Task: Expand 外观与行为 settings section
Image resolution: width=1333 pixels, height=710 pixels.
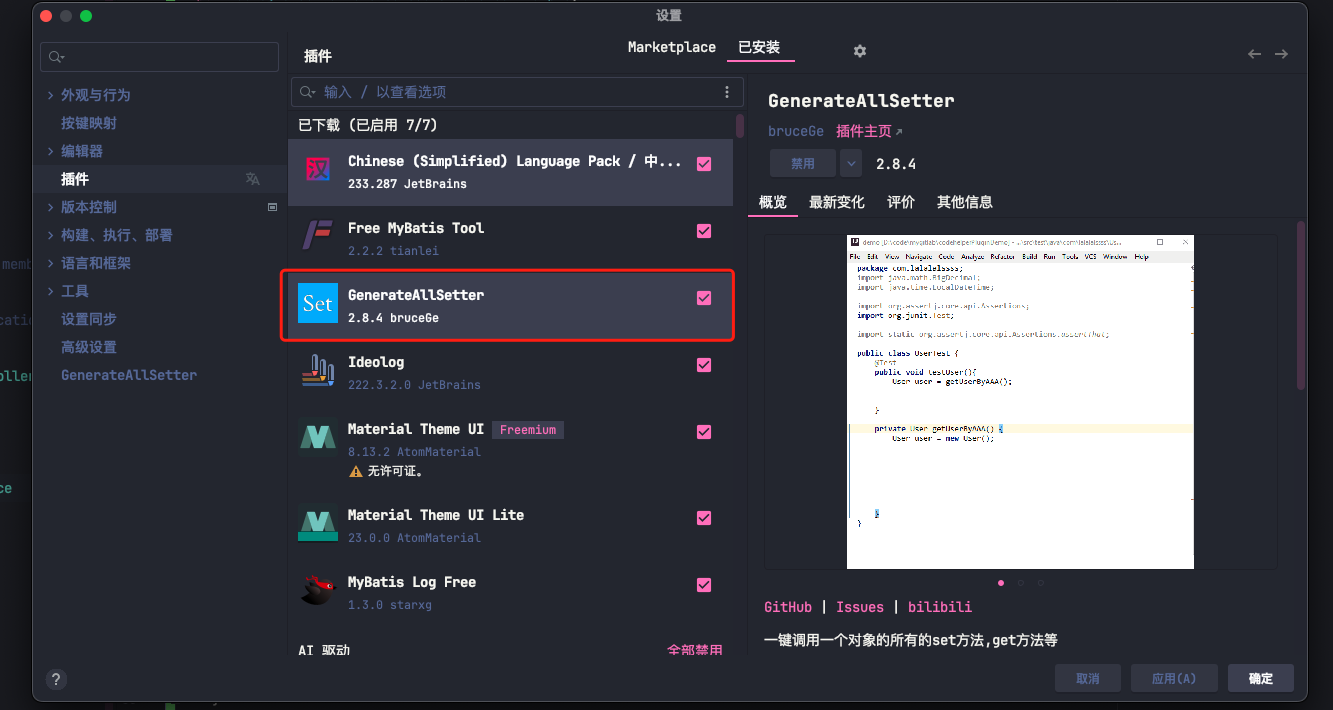Action: click(51, 95)
